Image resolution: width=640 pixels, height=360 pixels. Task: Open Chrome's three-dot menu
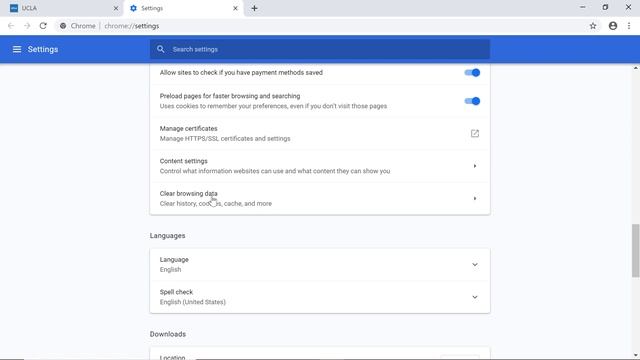tap(629, 26)
